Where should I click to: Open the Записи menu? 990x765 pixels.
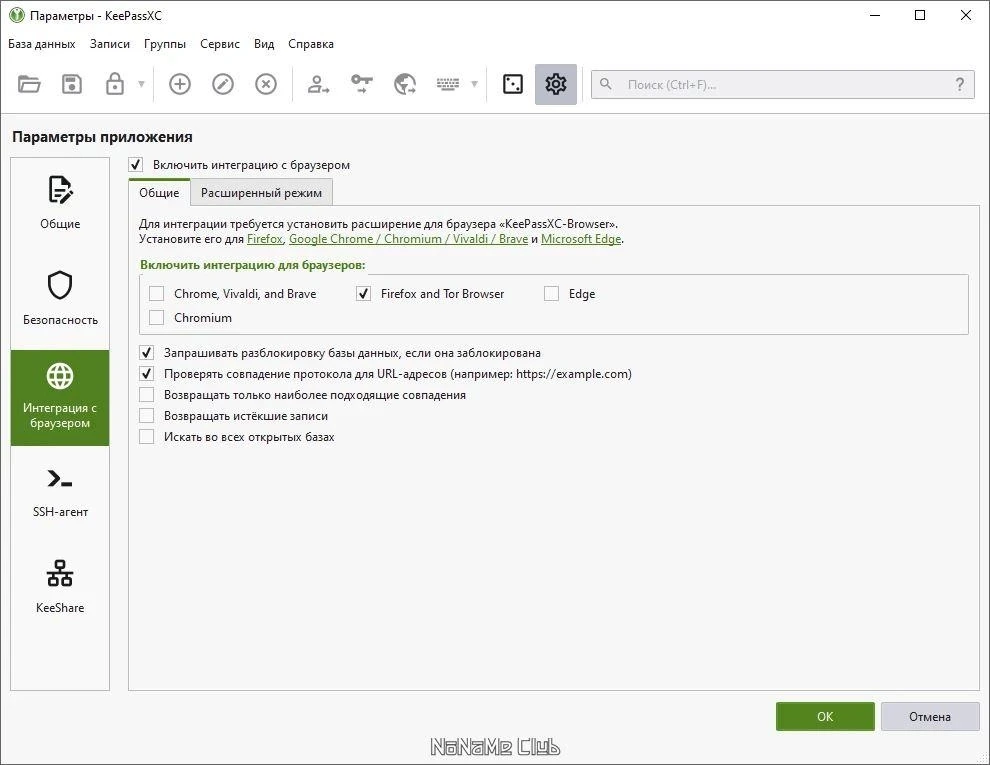click(x=110, y=44)
